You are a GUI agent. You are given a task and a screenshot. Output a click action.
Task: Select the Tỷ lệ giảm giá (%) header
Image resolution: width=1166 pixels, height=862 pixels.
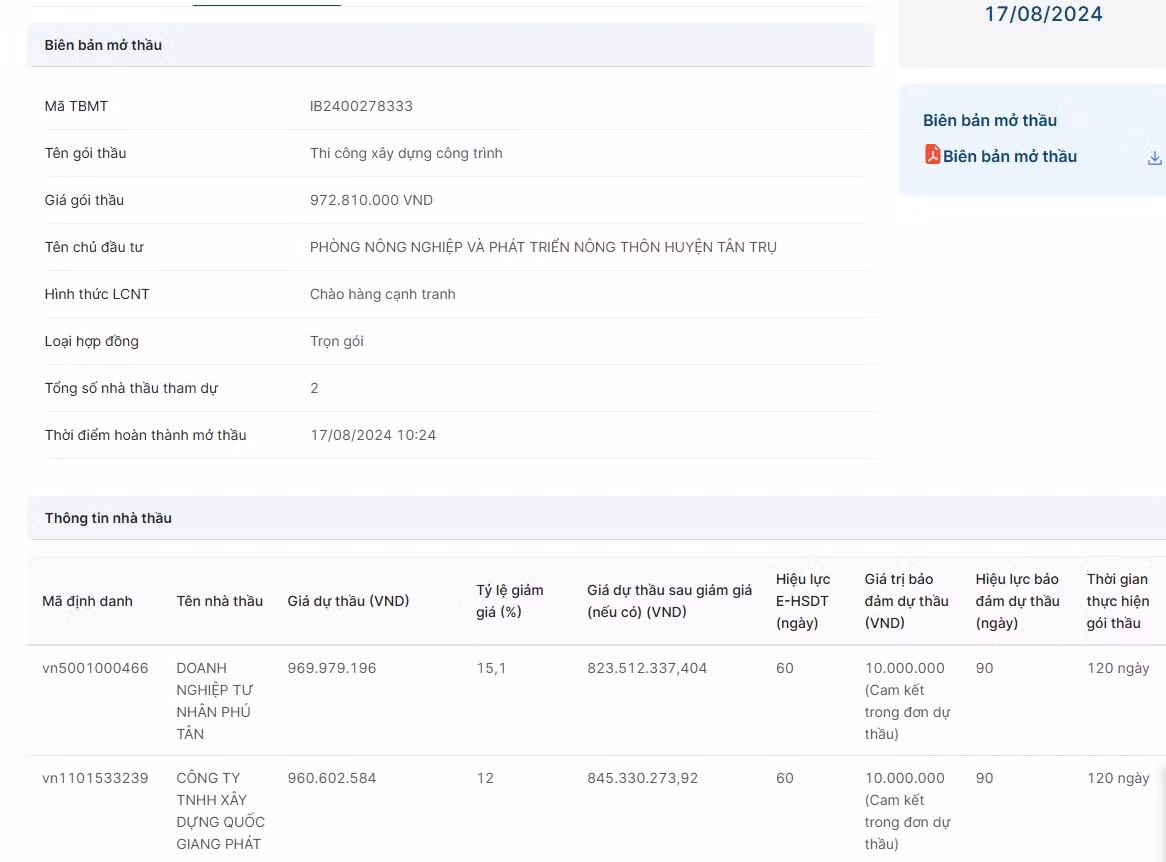tap(509, 601)
